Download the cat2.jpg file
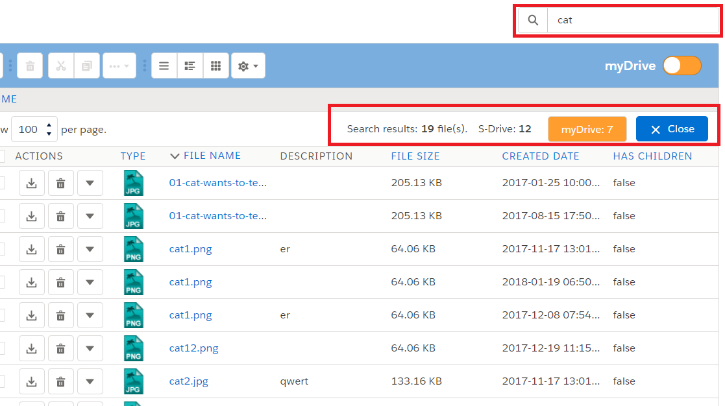Image resolution: width=725 pixels, height=406 pixels. 31,381
